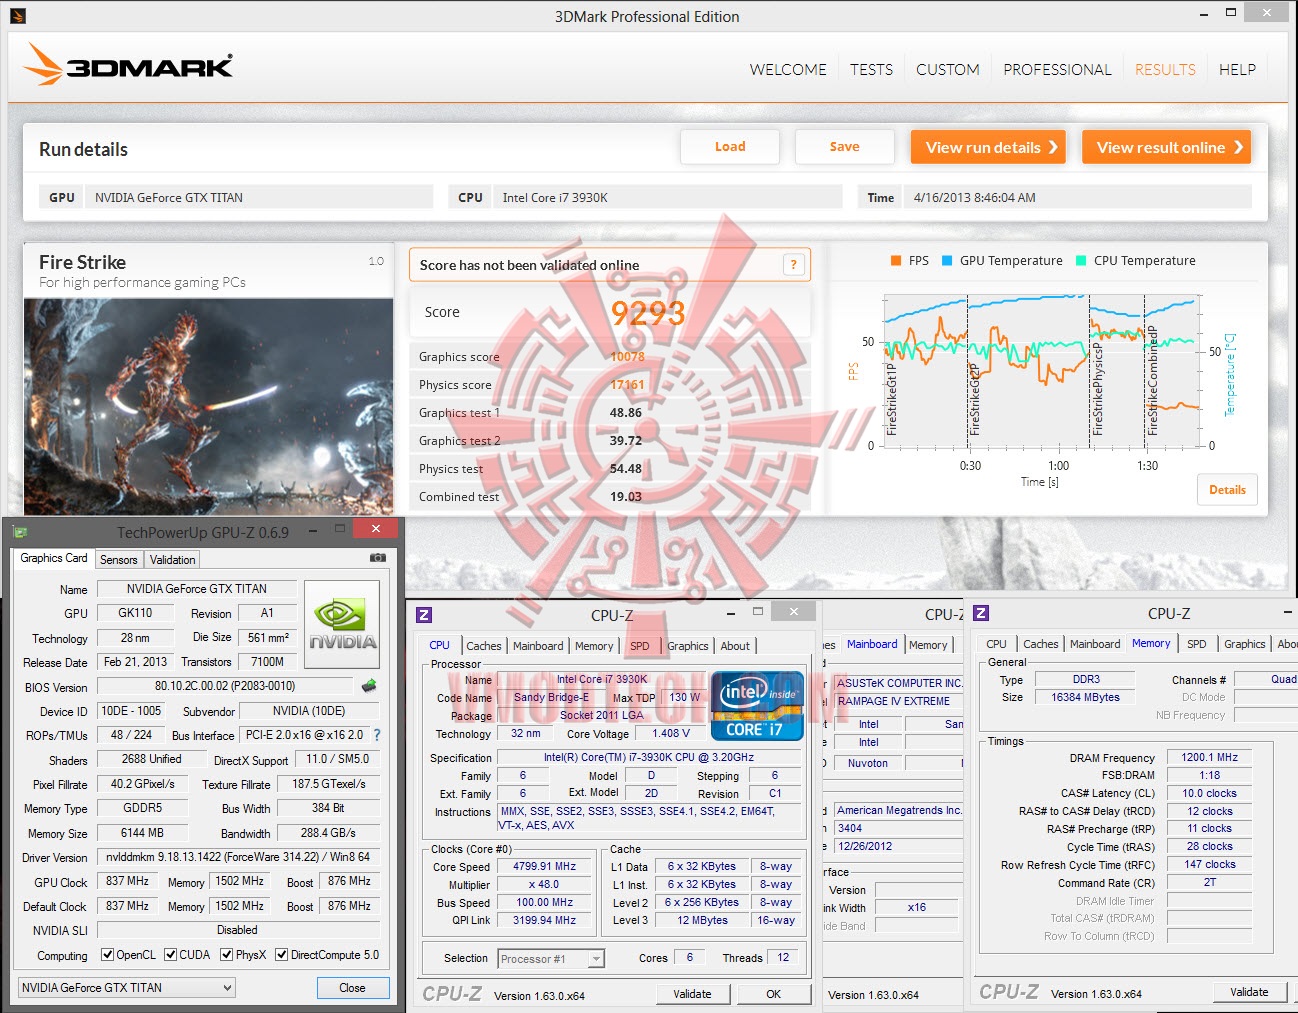Switch to the Sensors tab in GPU-Z
1298x1013 pixels.
[x=119, y=560]
